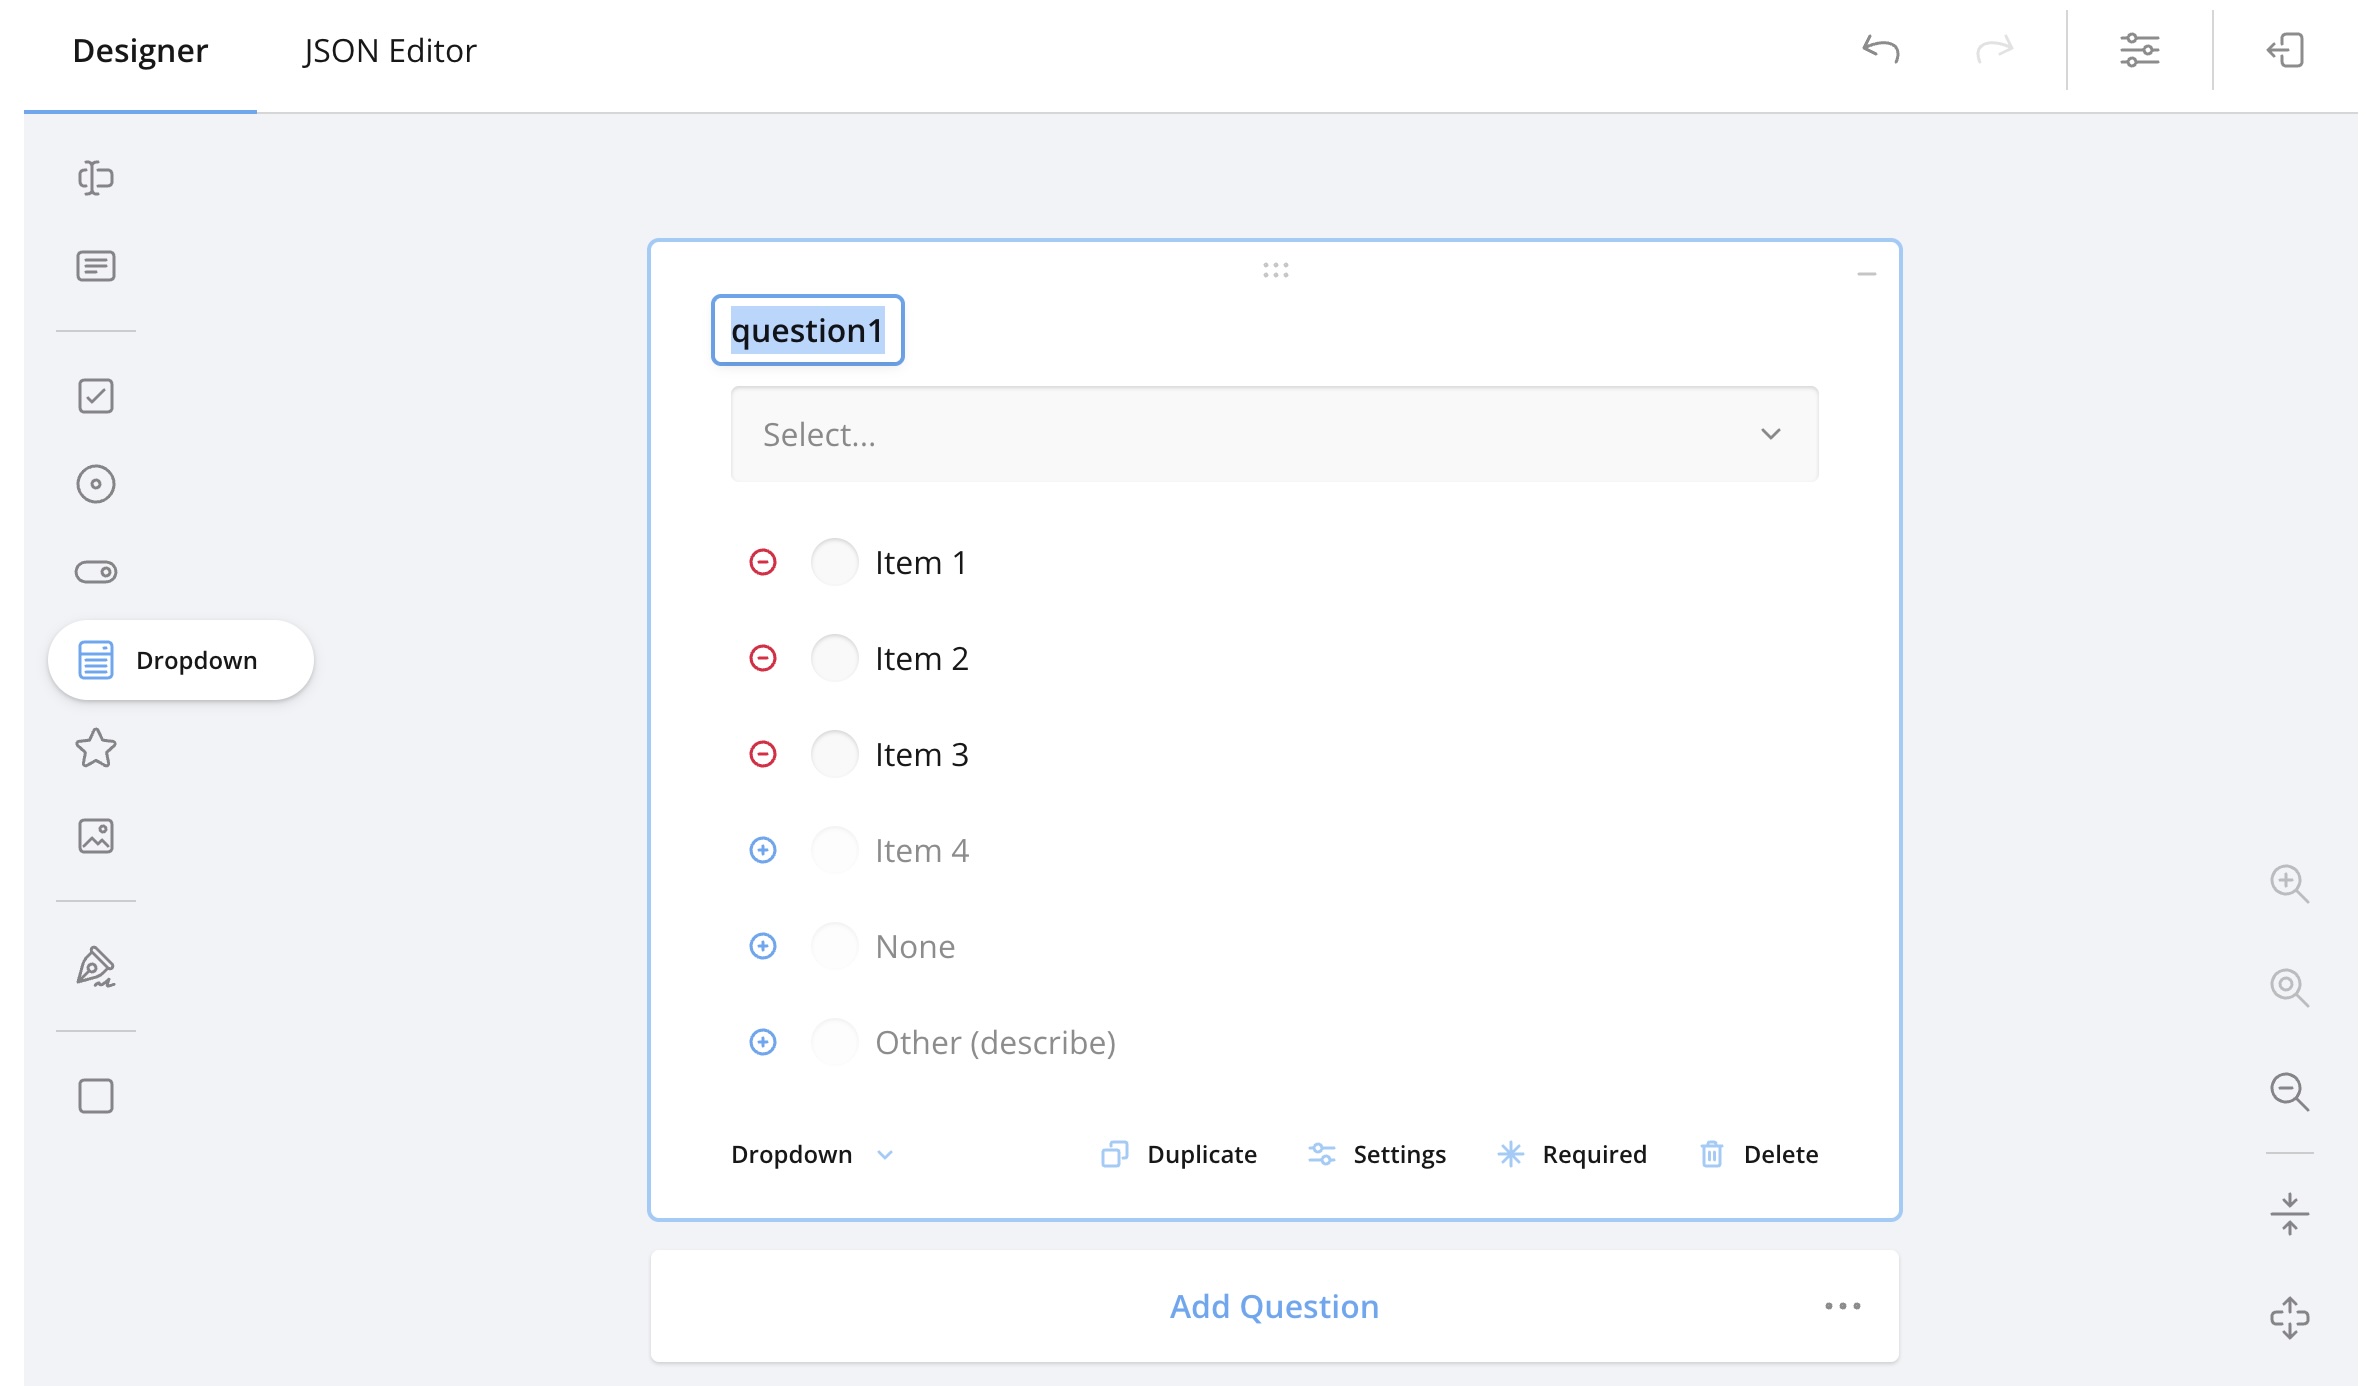This screenshot has height=1386, width=2380.
Task: Click the Duplicate button
Action: click(1179, 1154)
